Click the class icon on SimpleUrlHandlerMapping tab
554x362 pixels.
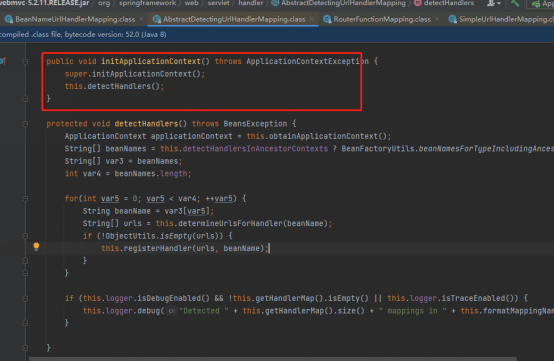(x=452, y=19)
